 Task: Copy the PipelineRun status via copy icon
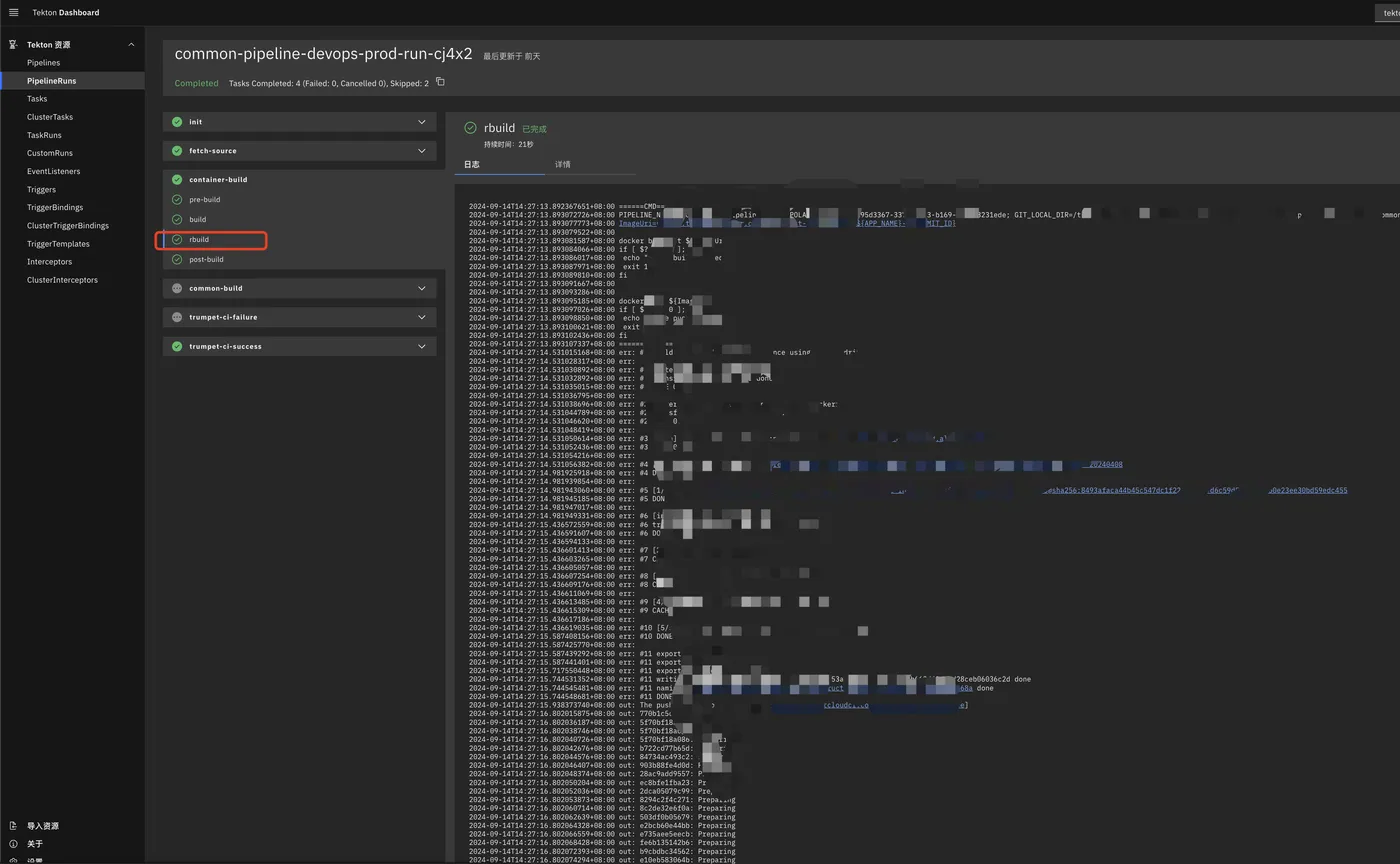point(440,82)
